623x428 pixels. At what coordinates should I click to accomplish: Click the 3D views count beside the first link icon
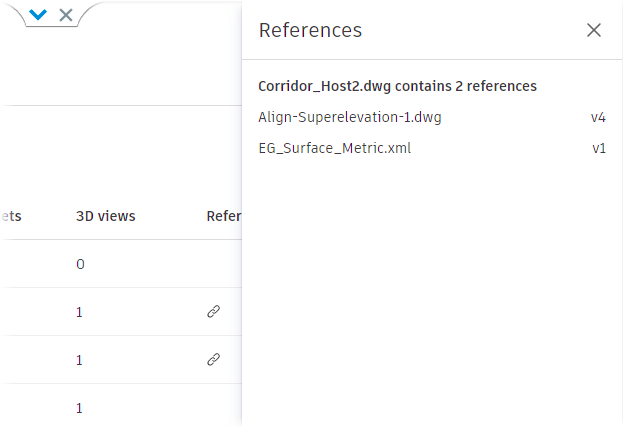(x=80, y=312)
